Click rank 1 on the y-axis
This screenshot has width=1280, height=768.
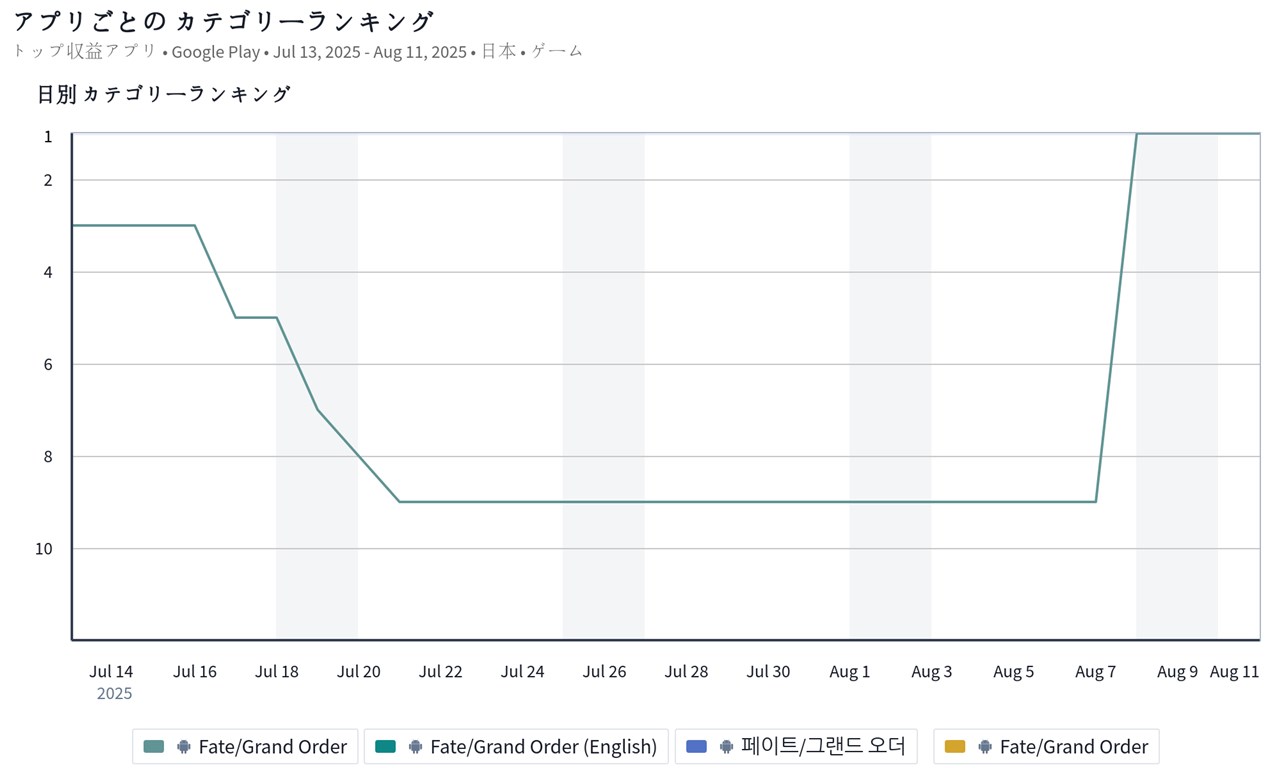[x=47, y=136]
